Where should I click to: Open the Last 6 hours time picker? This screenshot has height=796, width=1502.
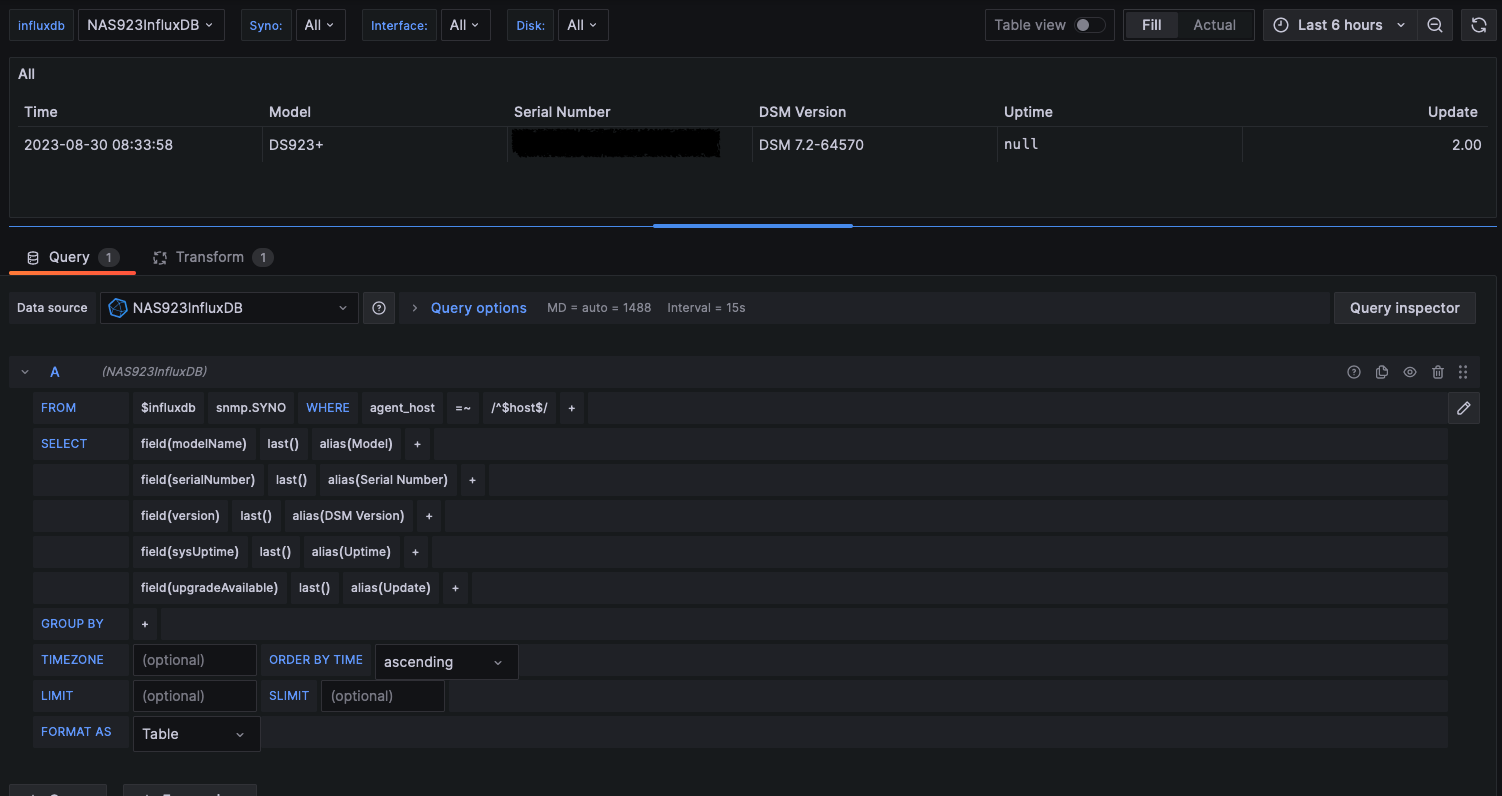tap(1339, 25)
